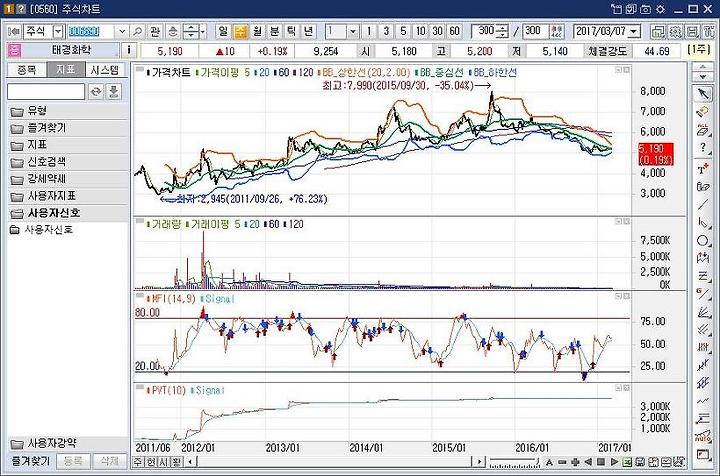Expand the 유형 folder
720x476 pixels.
67,111
